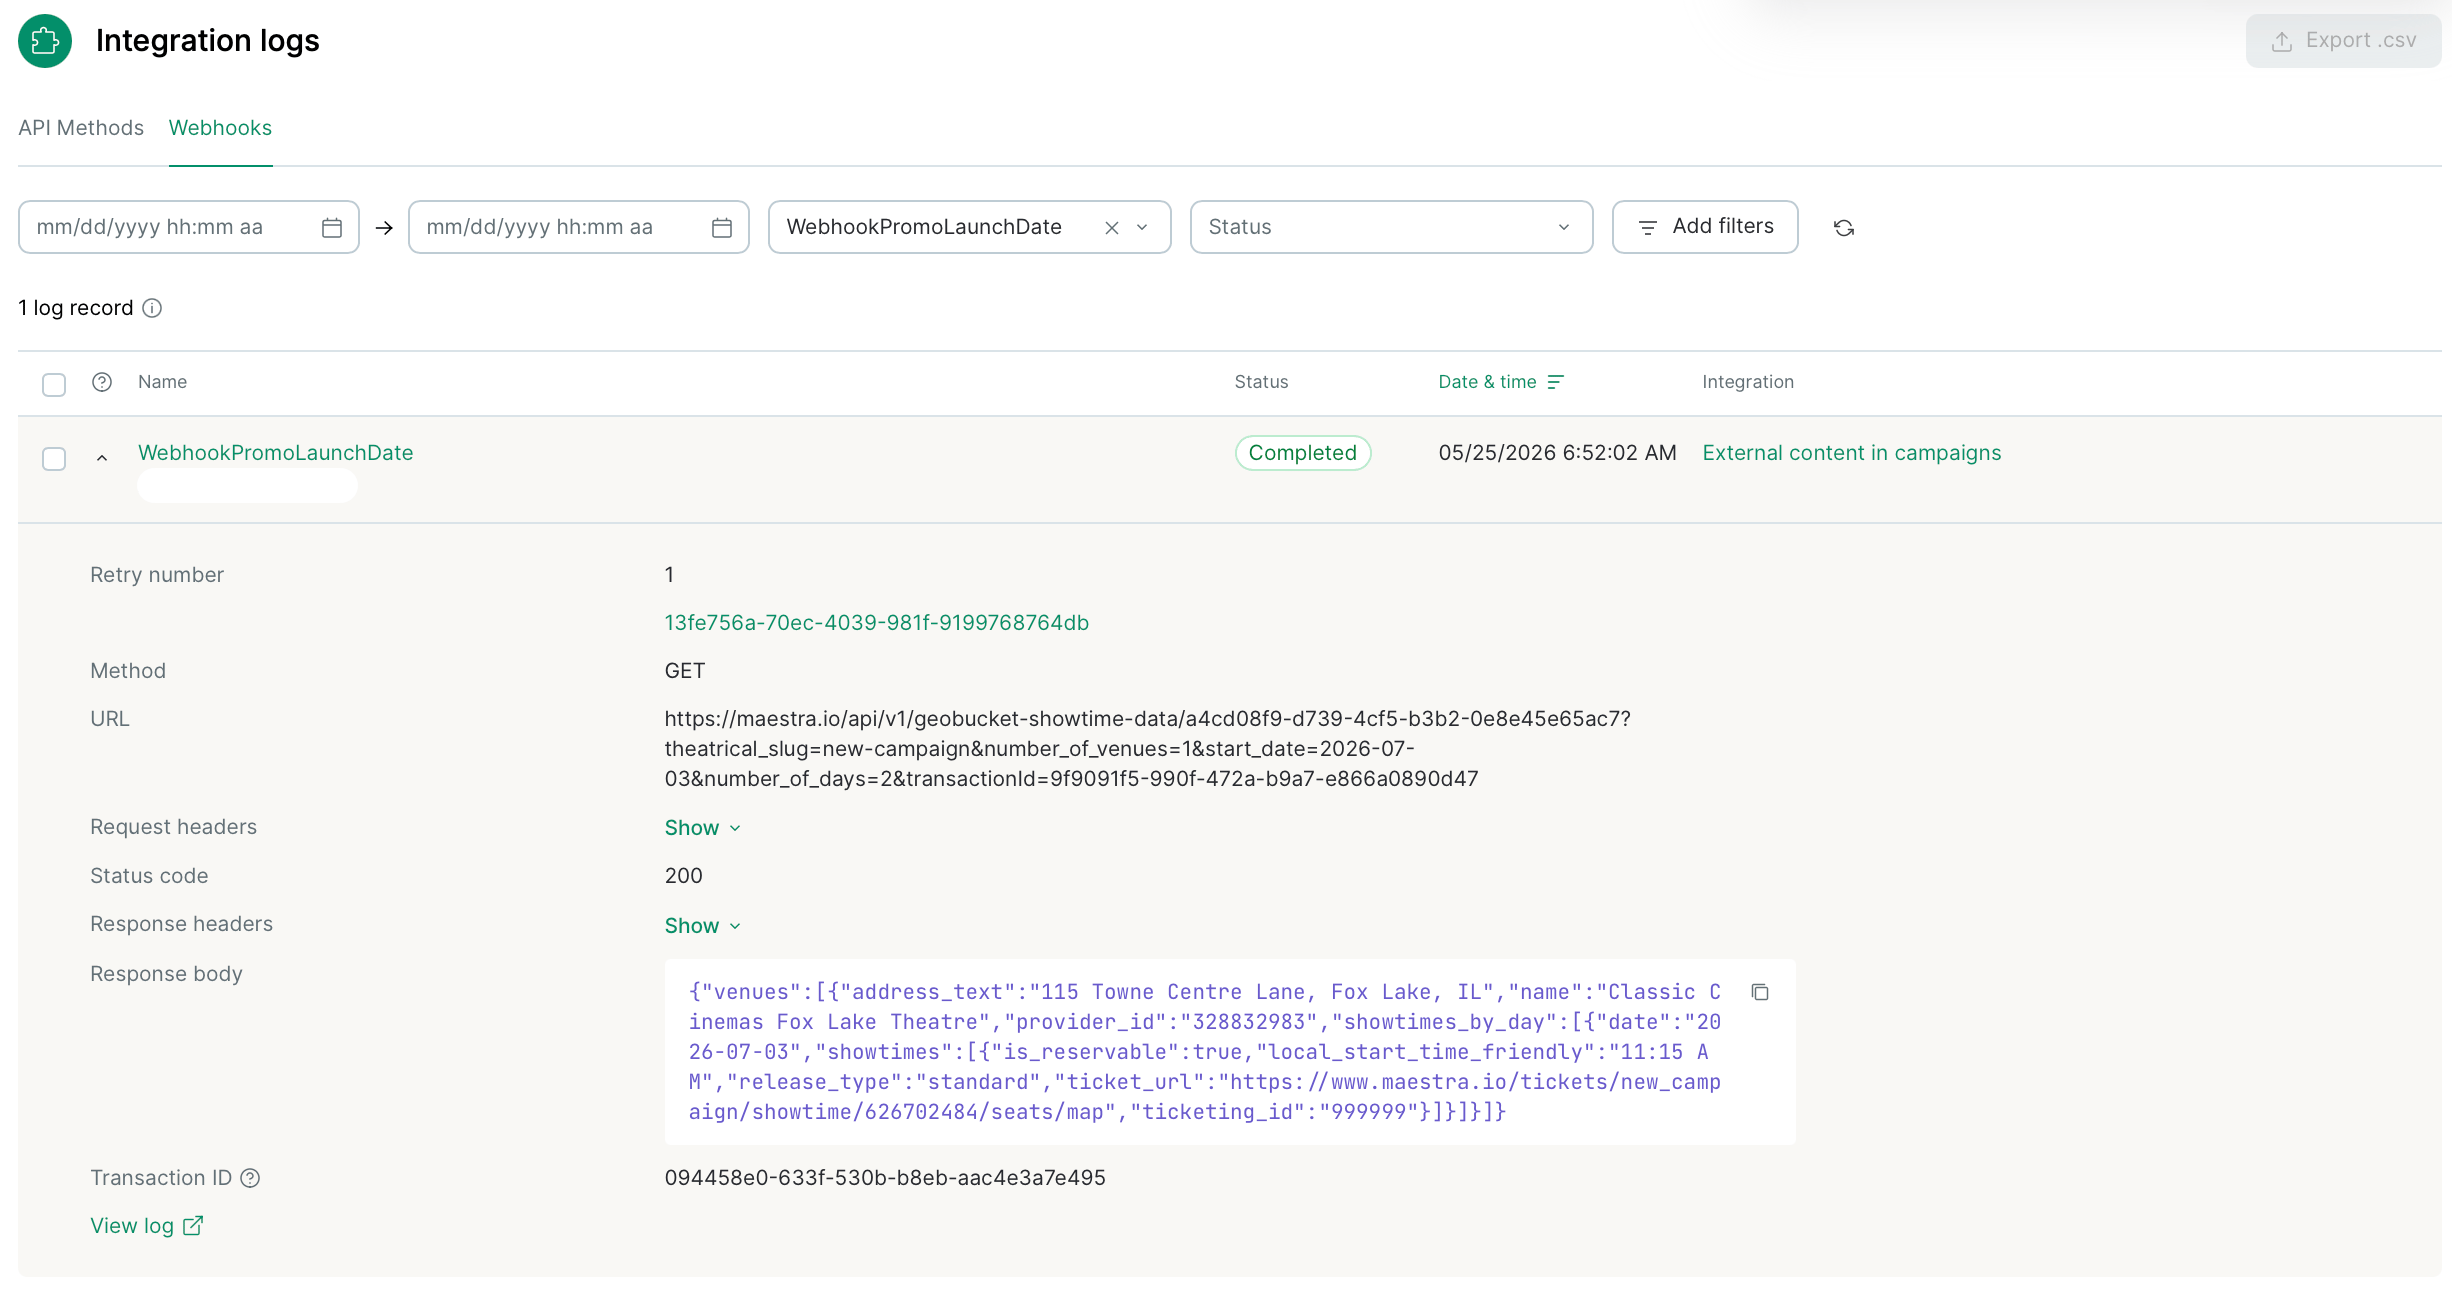2452x1298 pixels.
Task: Select the Webhooks tab
Action: click(x=220, y=128)
